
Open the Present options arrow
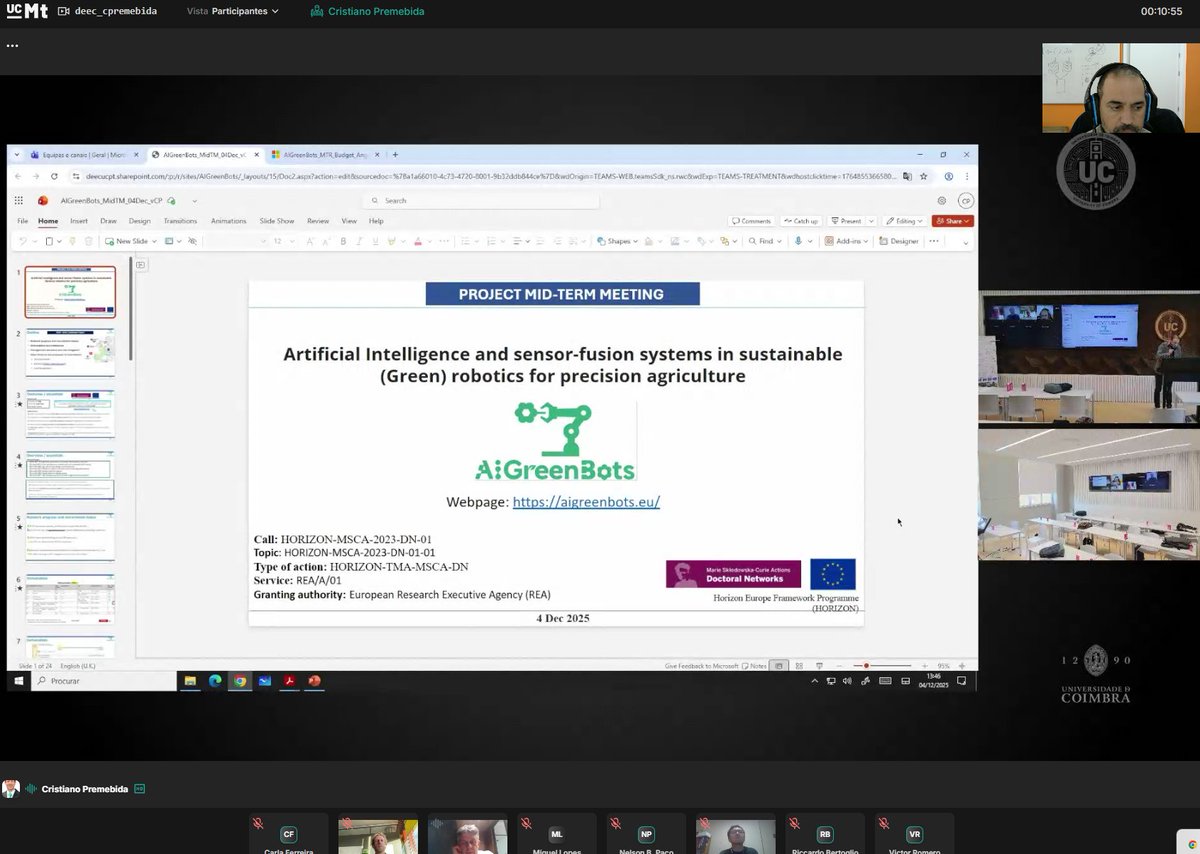point(871,221)
